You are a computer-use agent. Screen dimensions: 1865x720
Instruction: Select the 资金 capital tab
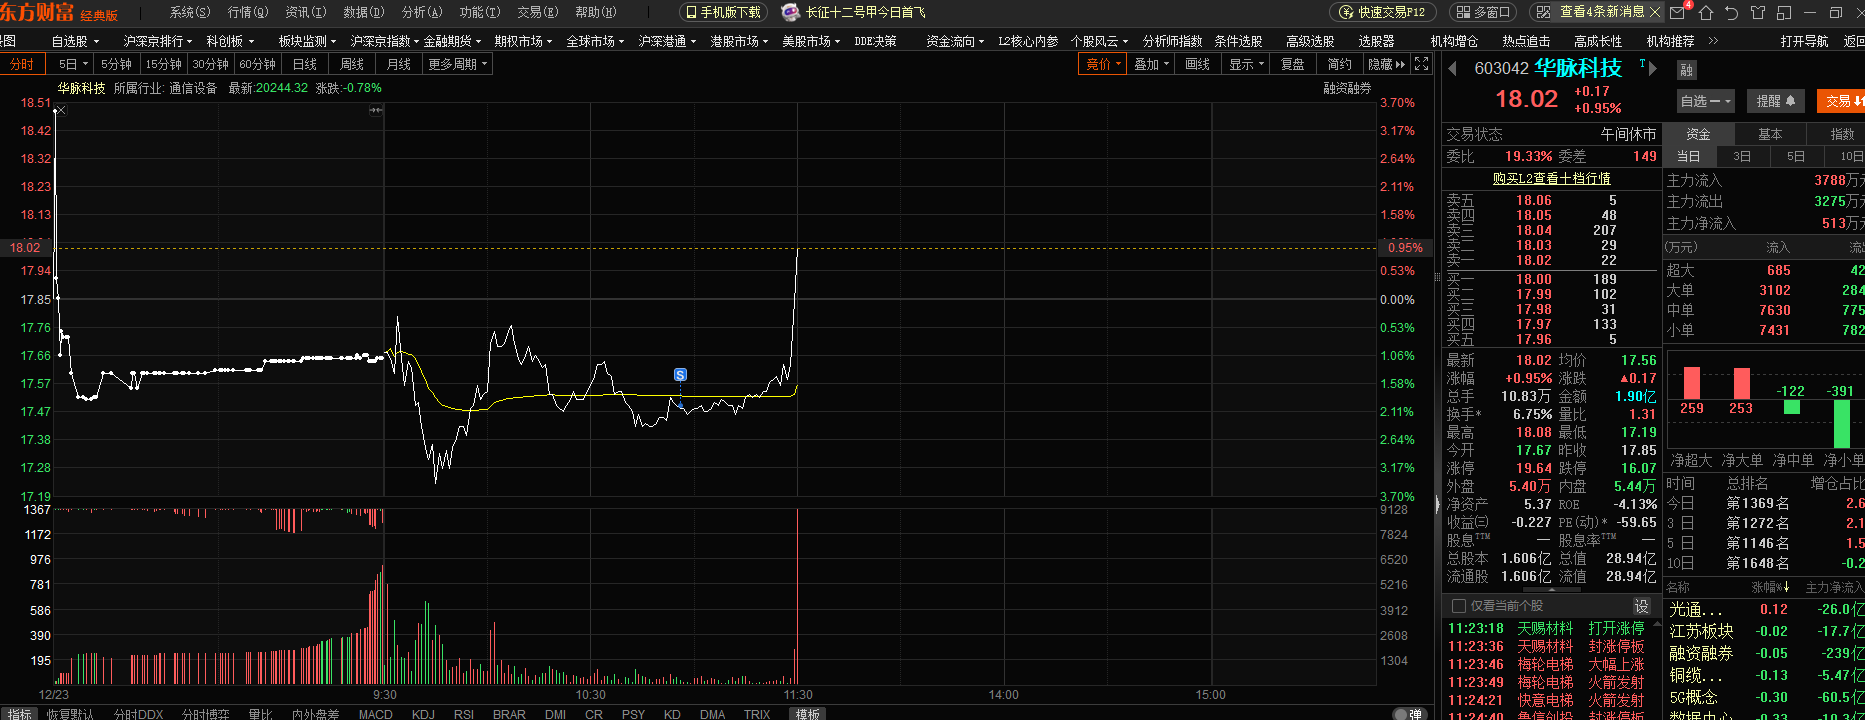[1698, 134]
